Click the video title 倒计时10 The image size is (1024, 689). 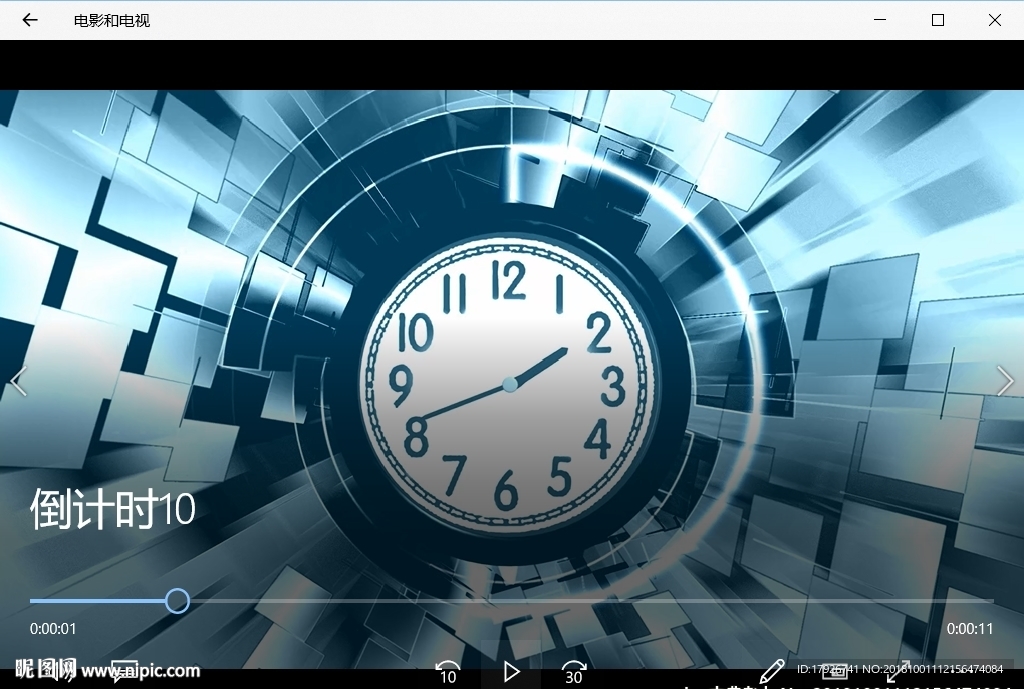[x=113, y=509]
